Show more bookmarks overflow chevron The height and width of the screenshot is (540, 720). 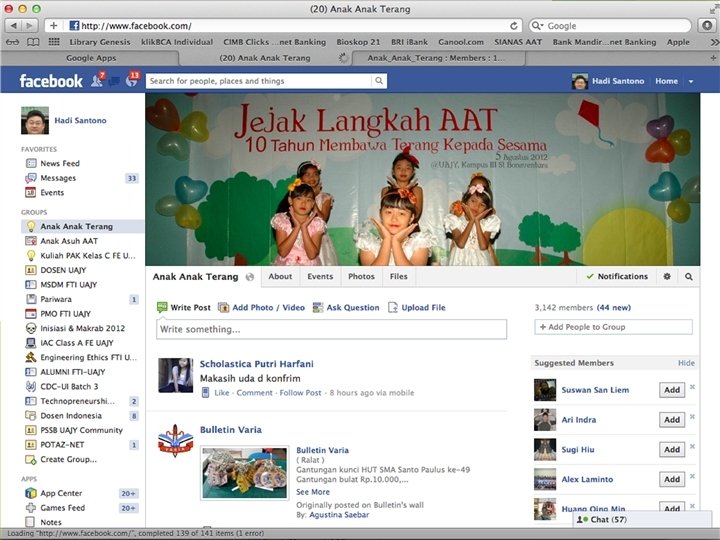[x=714, y=42]
